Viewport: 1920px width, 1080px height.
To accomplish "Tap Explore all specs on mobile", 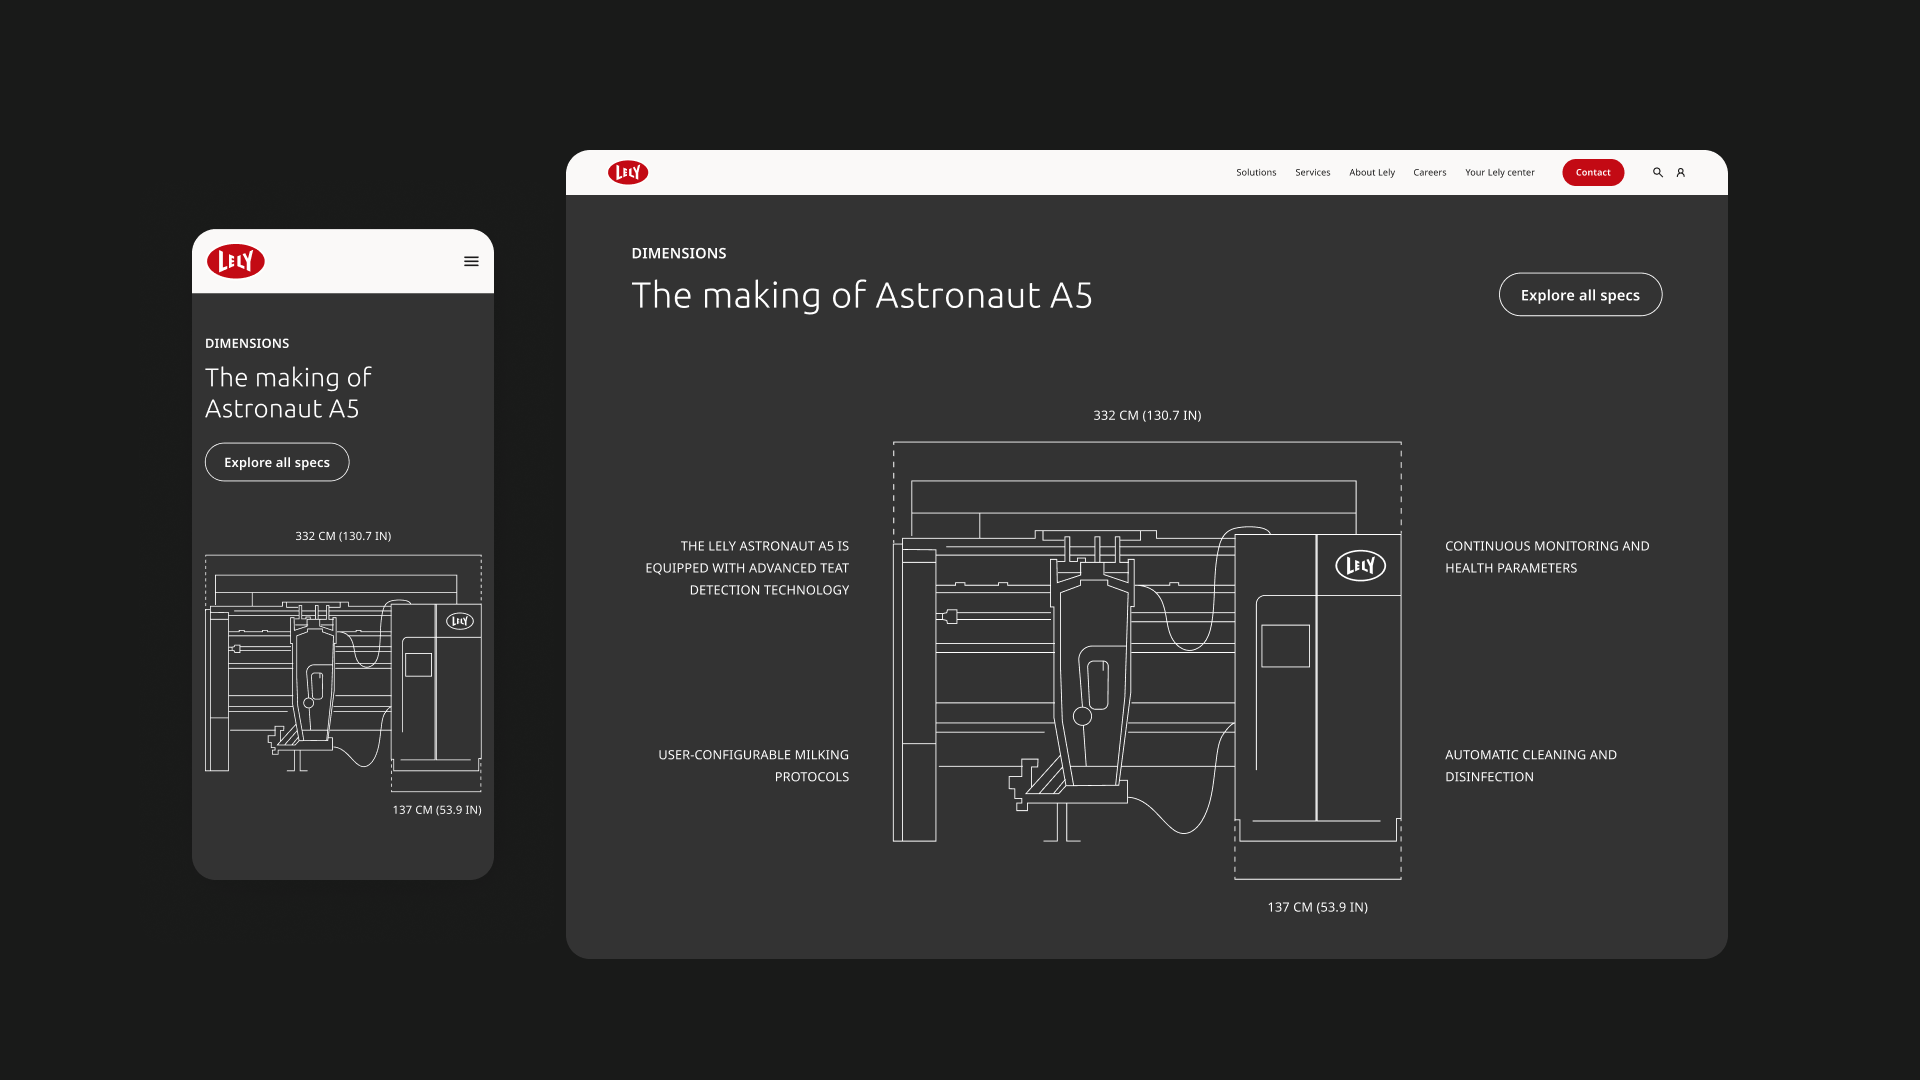I will (x=277, y=462).
